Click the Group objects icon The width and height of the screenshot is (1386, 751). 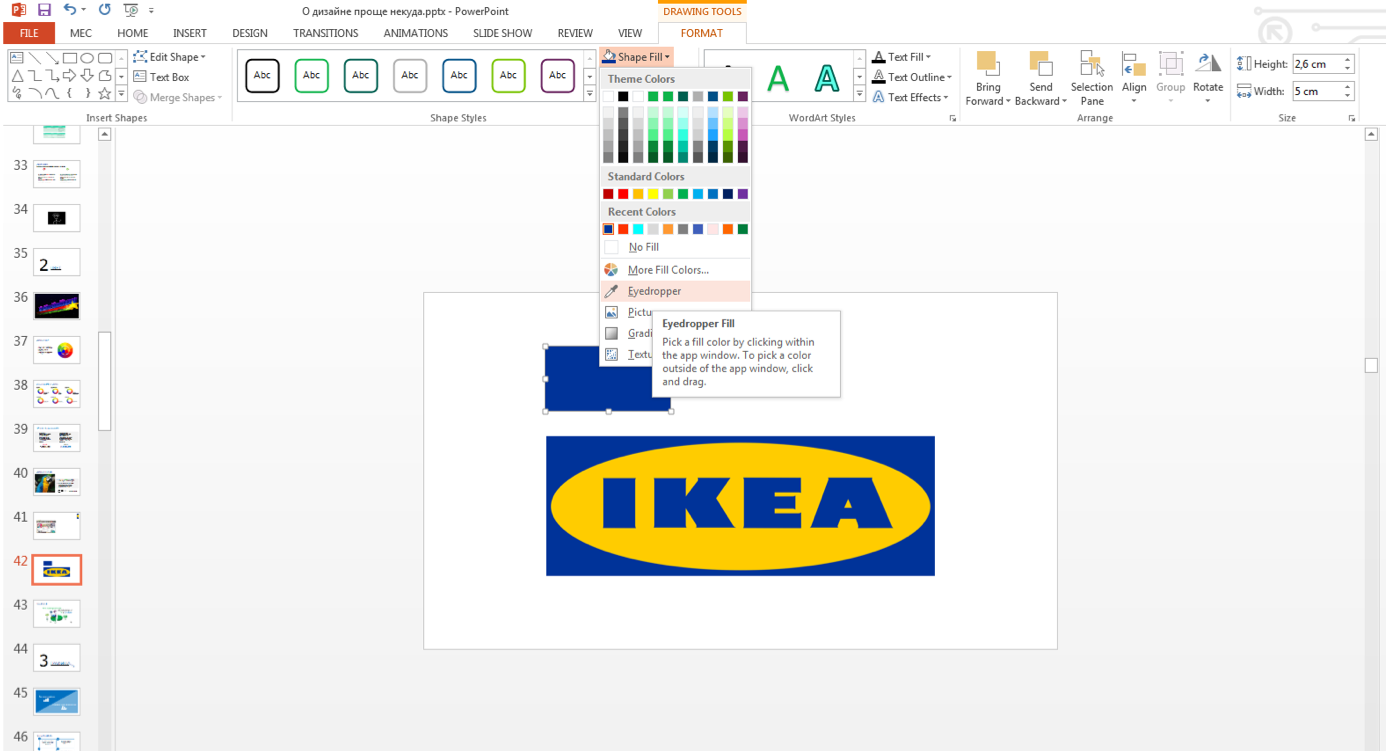click(x=1170, y=65)
